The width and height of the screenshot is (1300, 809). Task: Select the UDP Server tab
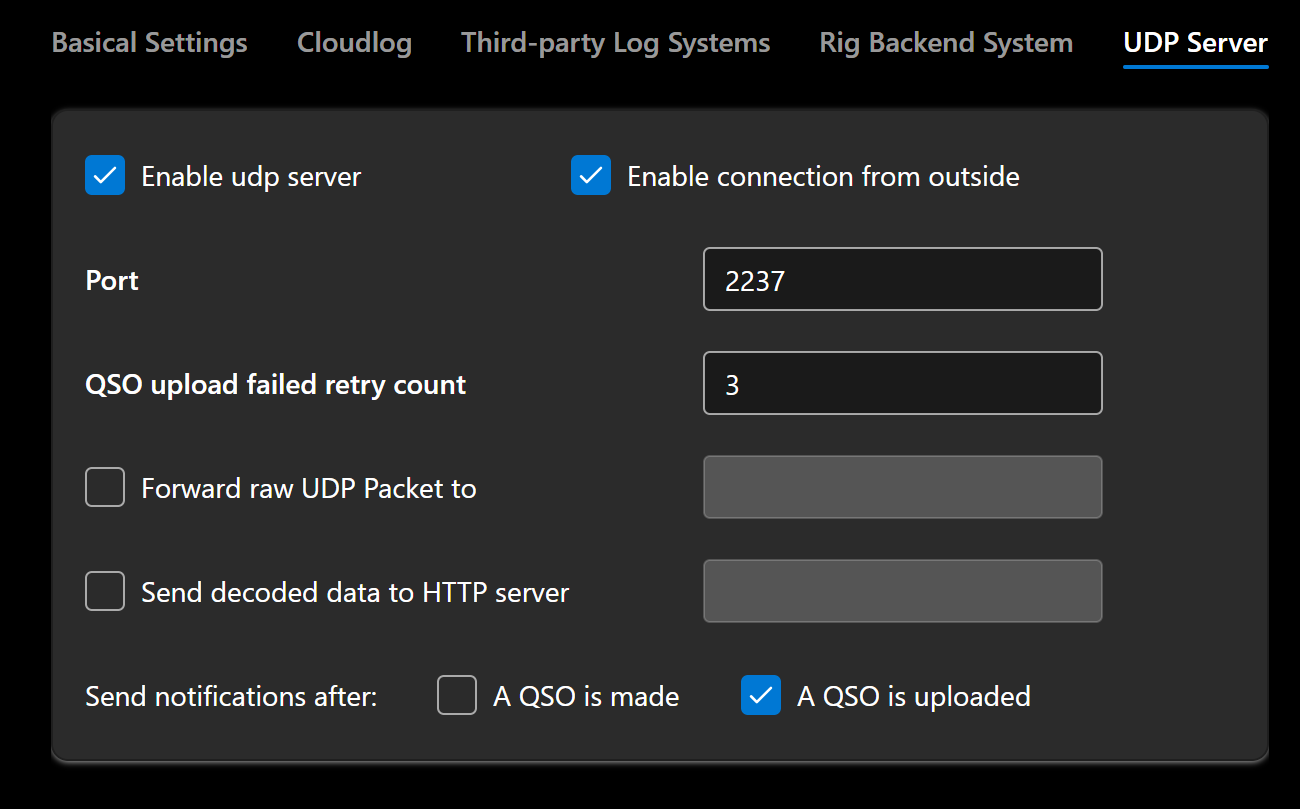(1196, 43)
